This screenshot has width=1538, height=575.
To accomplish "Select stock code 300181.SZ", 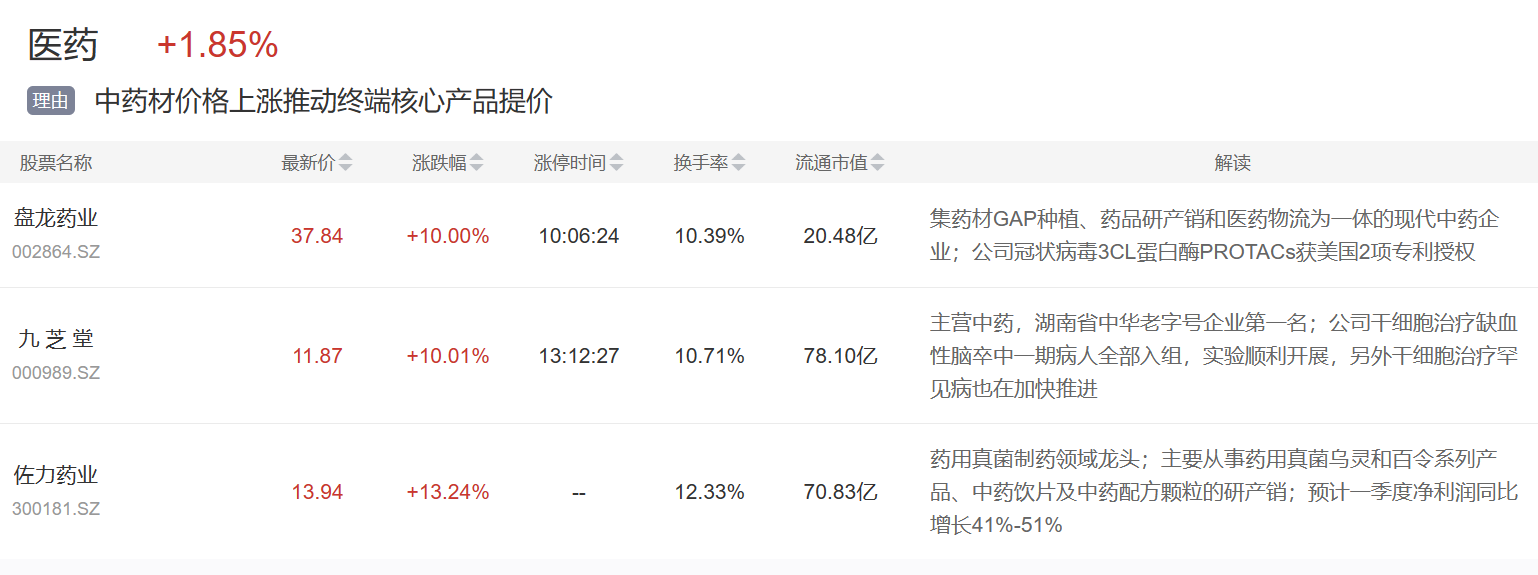I will point(56,509).
